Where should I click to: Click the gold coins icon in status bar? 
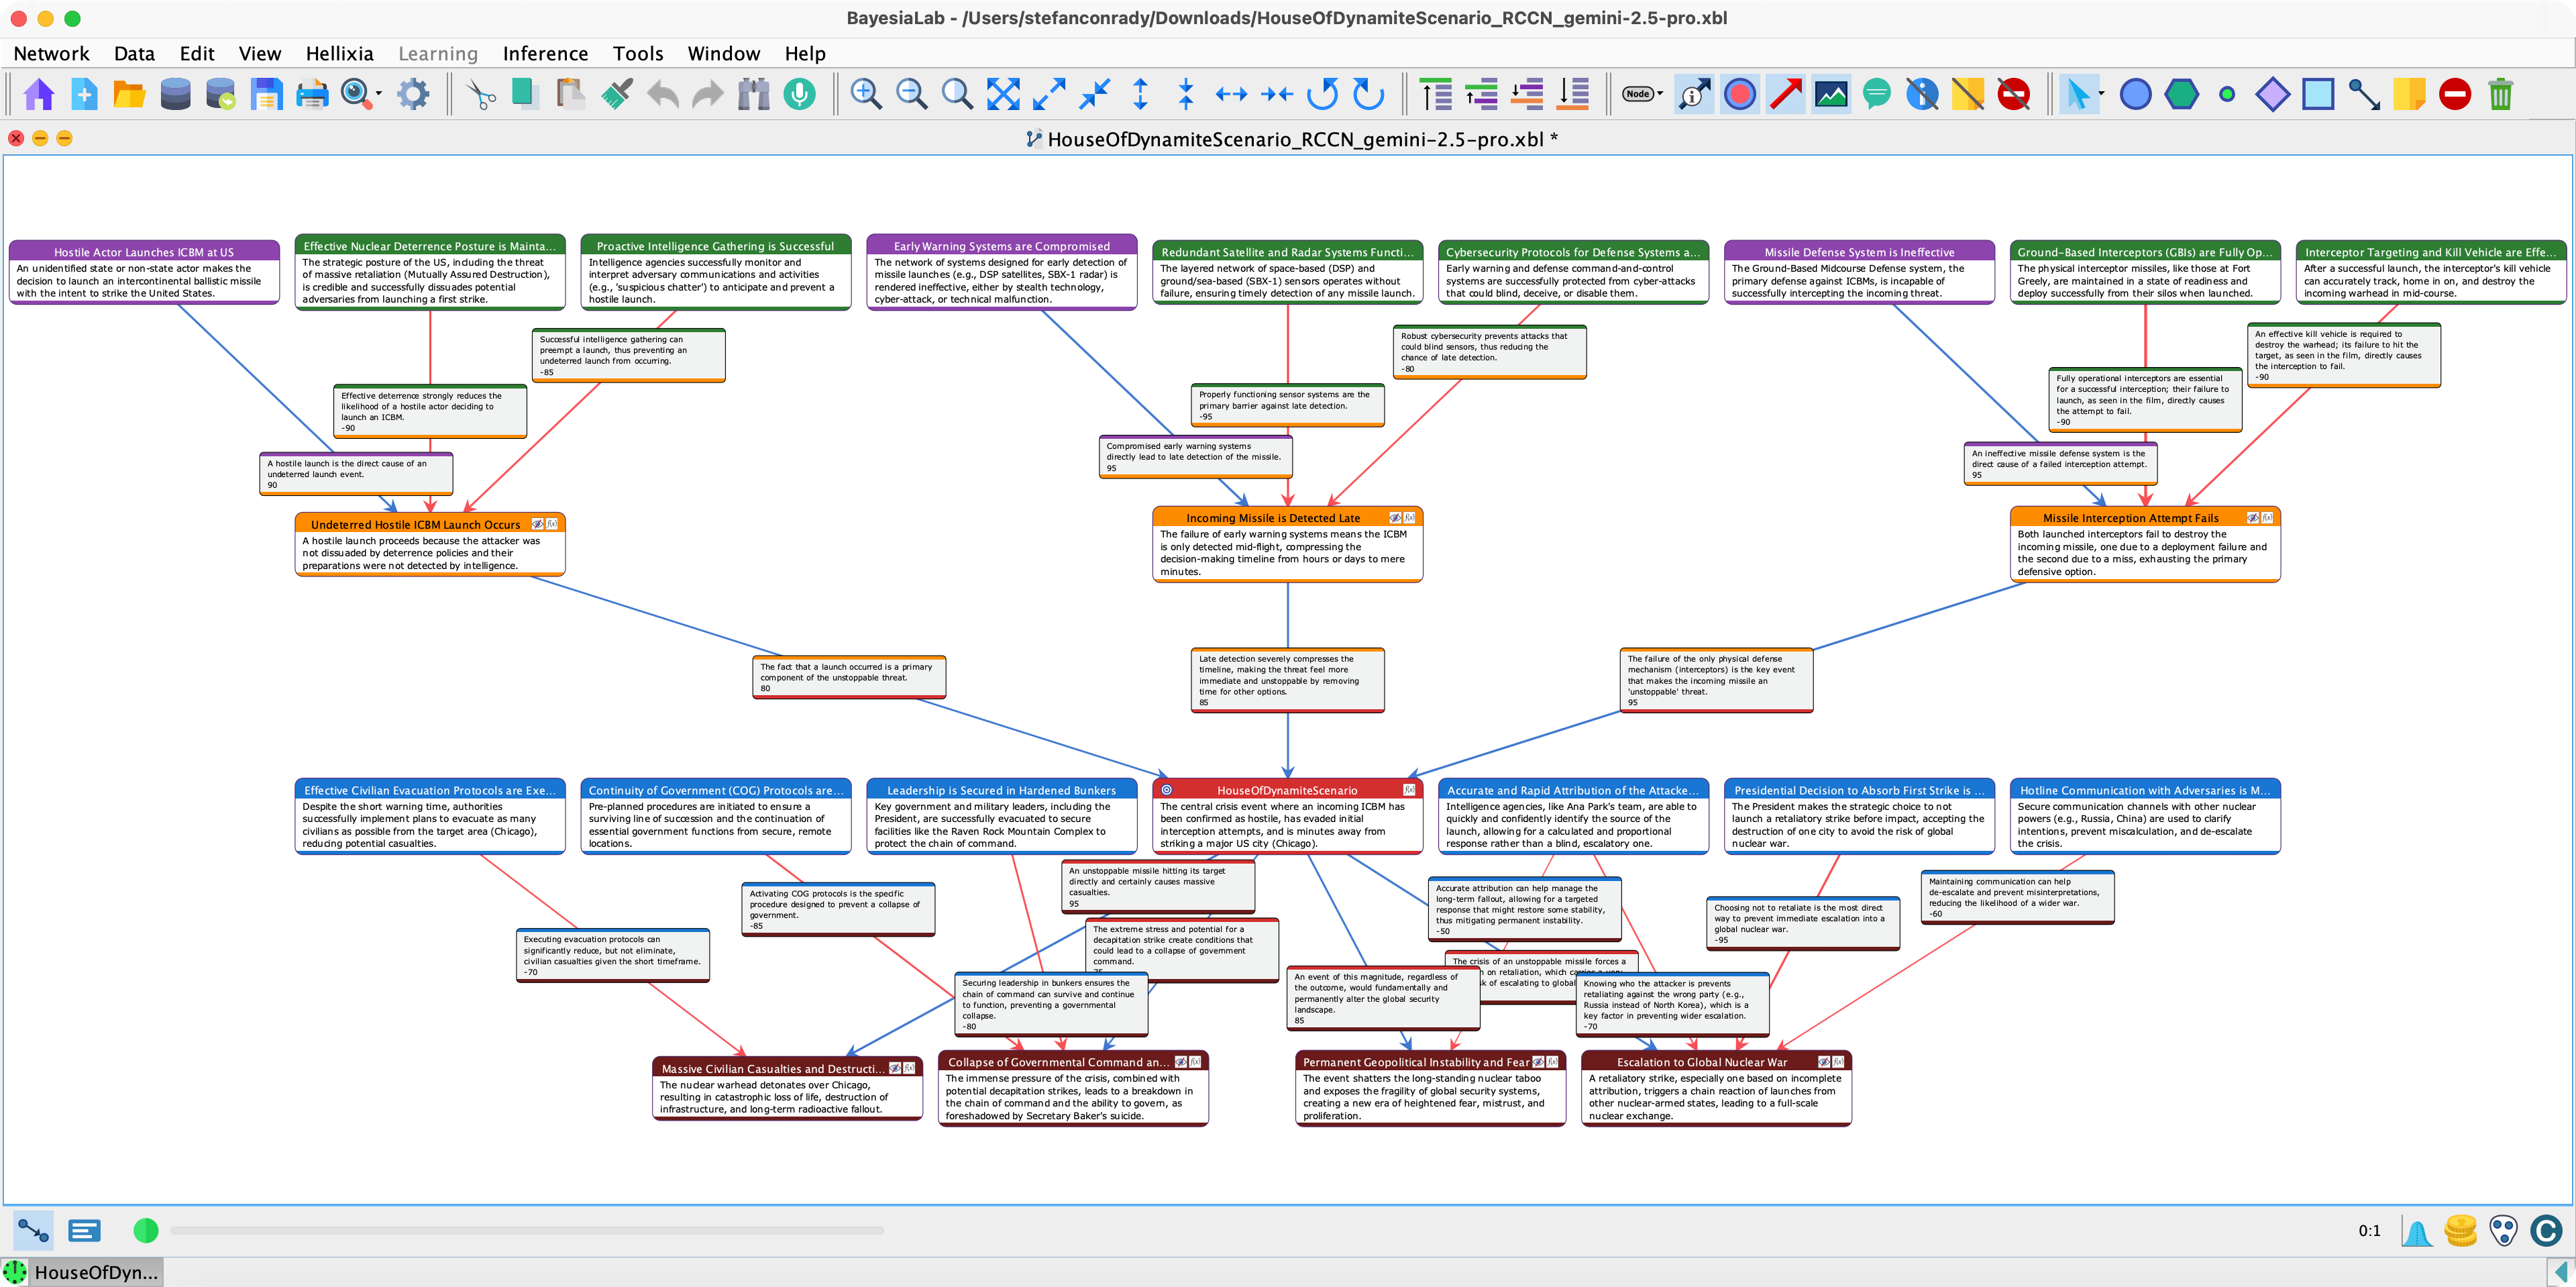(2460, 1230)
